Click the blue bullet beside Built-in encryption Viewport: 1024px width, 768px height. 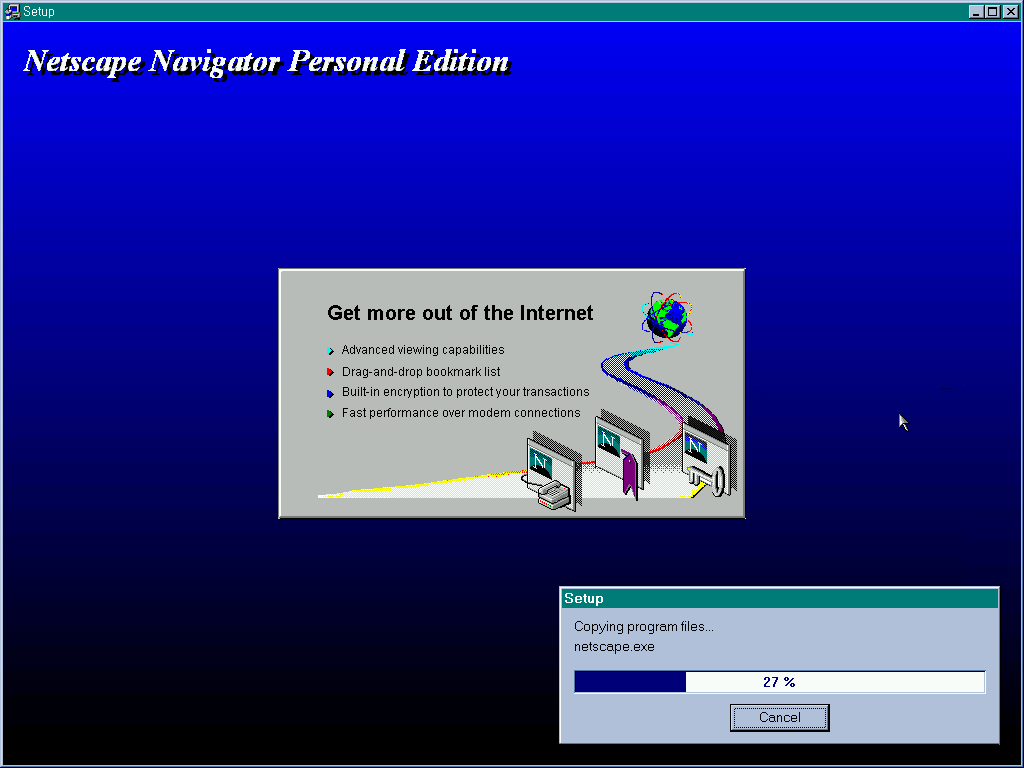tap(330, 393)
